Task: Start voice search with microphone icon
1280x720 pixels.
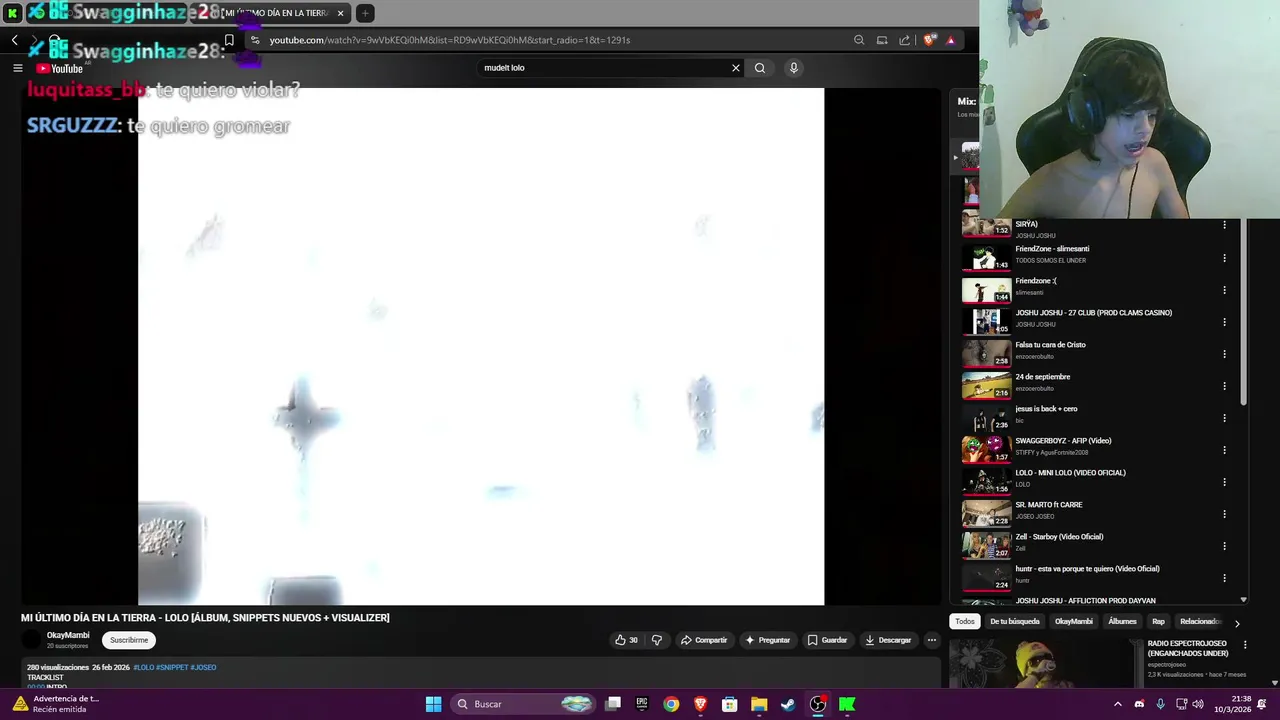Action: [x=794, y=68]
